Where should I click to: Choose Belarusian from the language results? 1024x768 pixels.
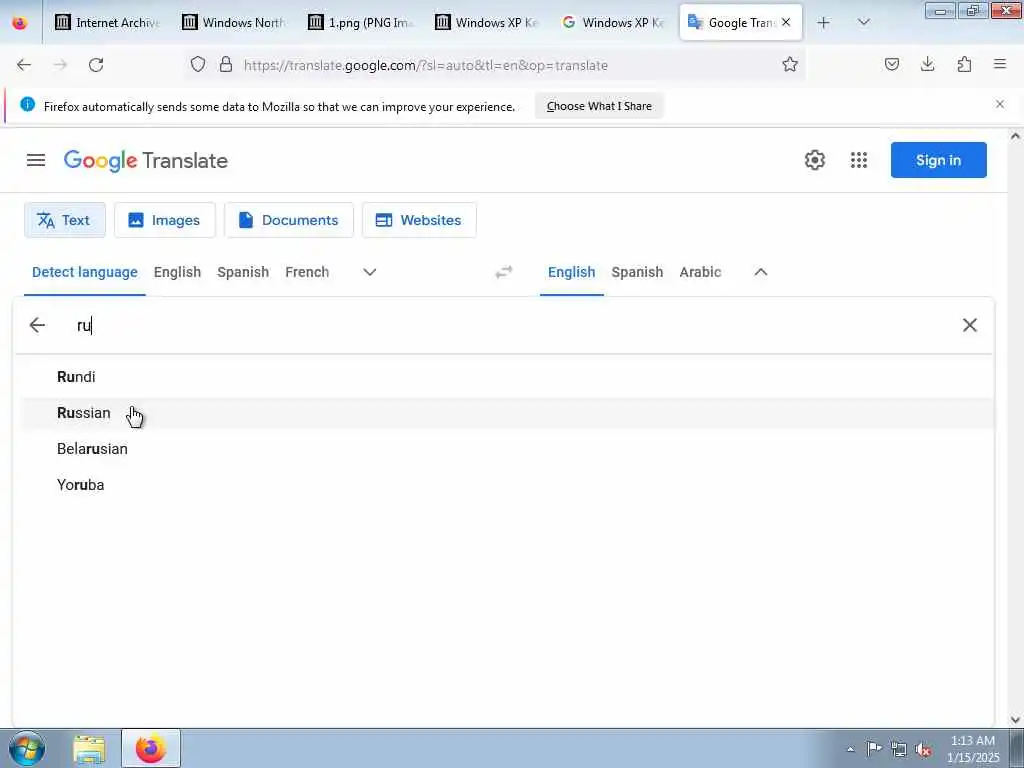(x=506, y=449)
